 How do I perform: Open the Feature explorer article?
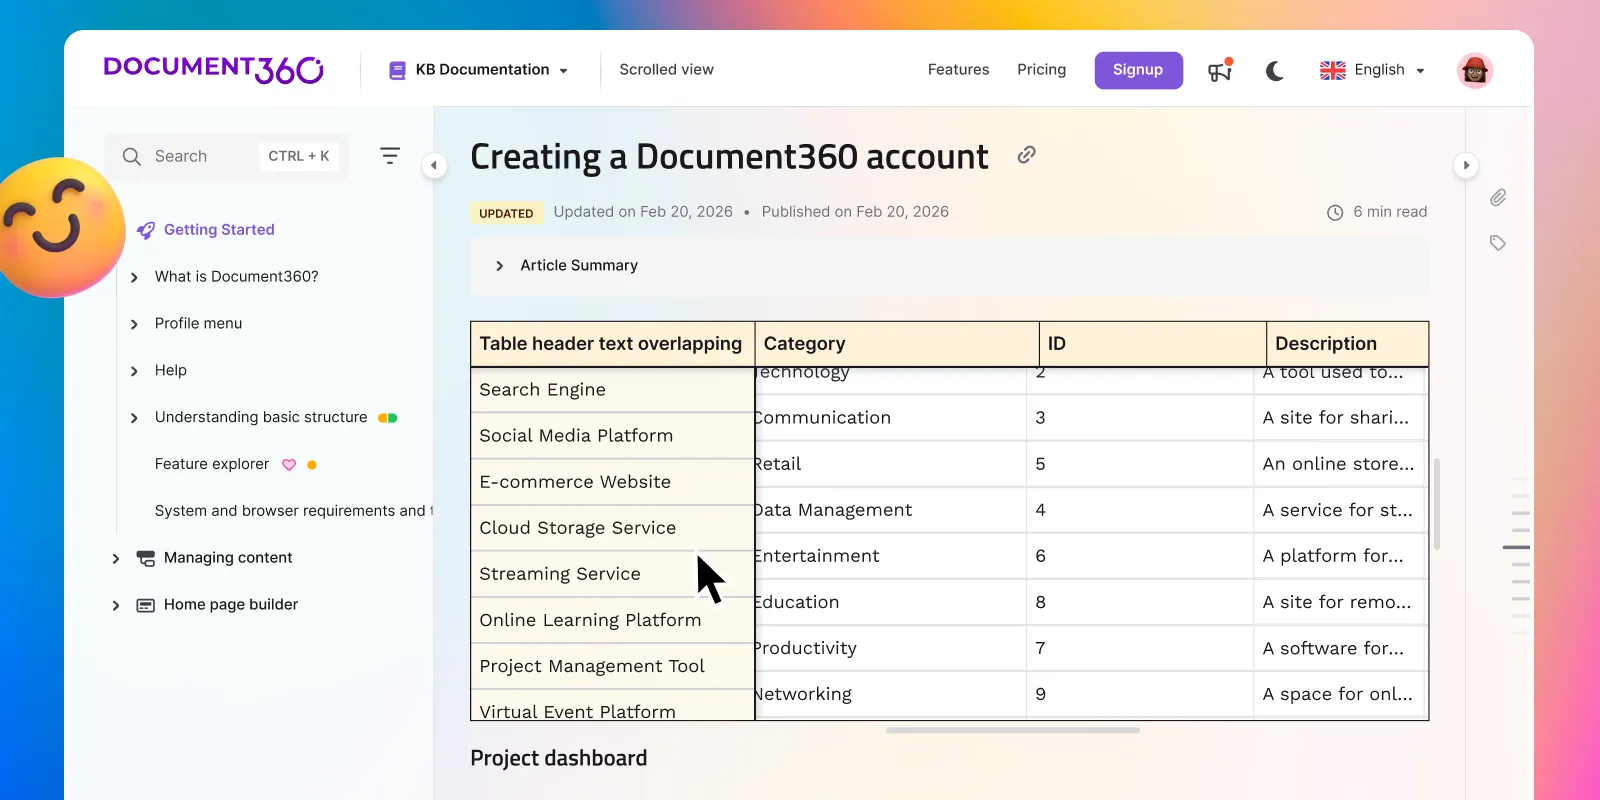pyautogui.click(x=212, y=464)
